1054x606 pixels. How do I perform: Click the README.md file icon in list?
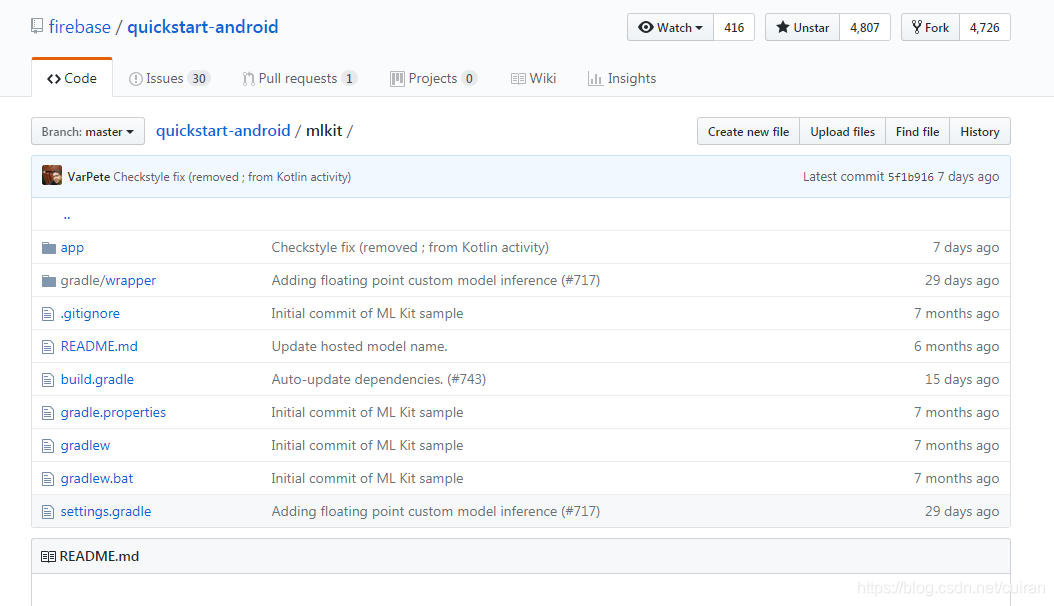point(48,347)
